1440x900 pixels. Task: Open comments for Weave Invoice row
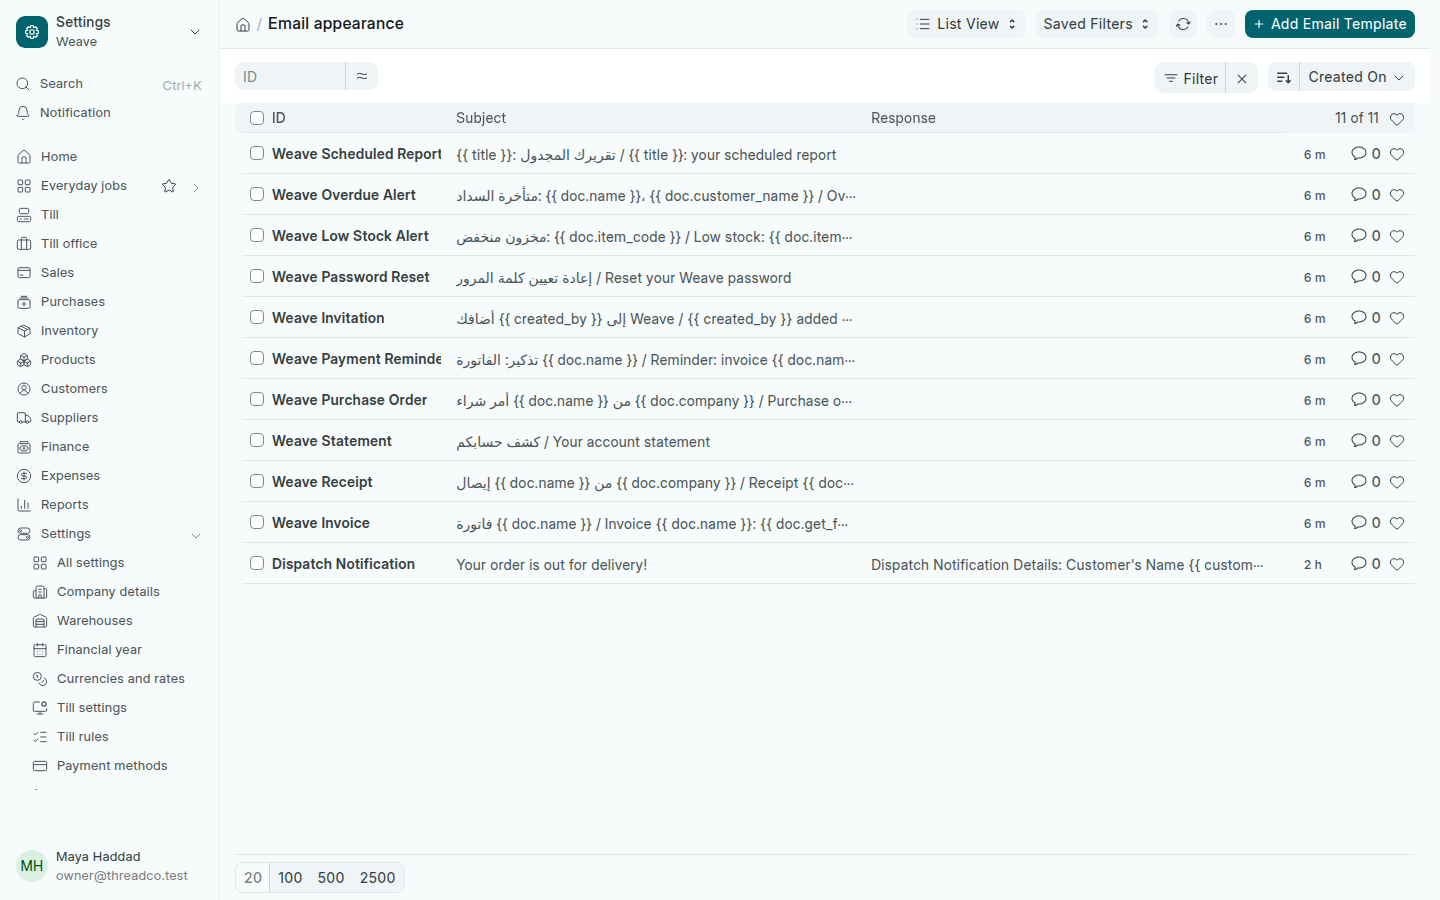[x=1365, y=523]
